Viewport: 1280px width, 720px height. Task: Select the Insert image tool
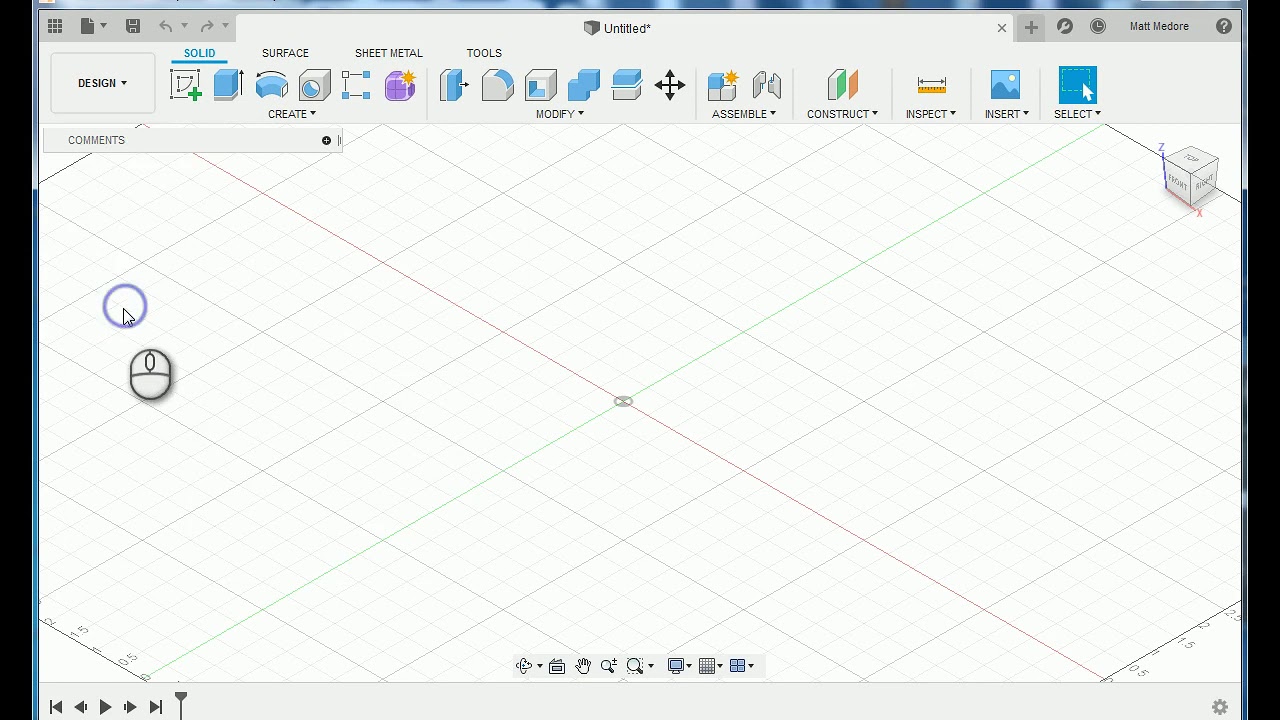pos(1005,85)
